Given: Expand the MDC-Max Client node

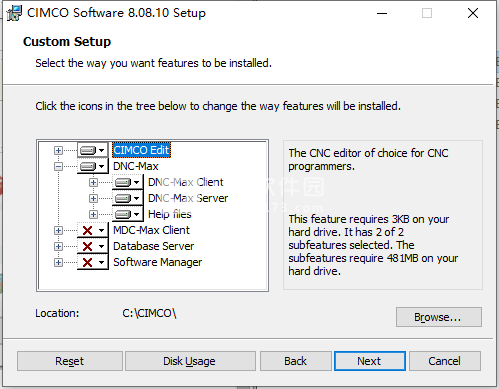Looking at the screenshot, I should click(x=58, y=230).
